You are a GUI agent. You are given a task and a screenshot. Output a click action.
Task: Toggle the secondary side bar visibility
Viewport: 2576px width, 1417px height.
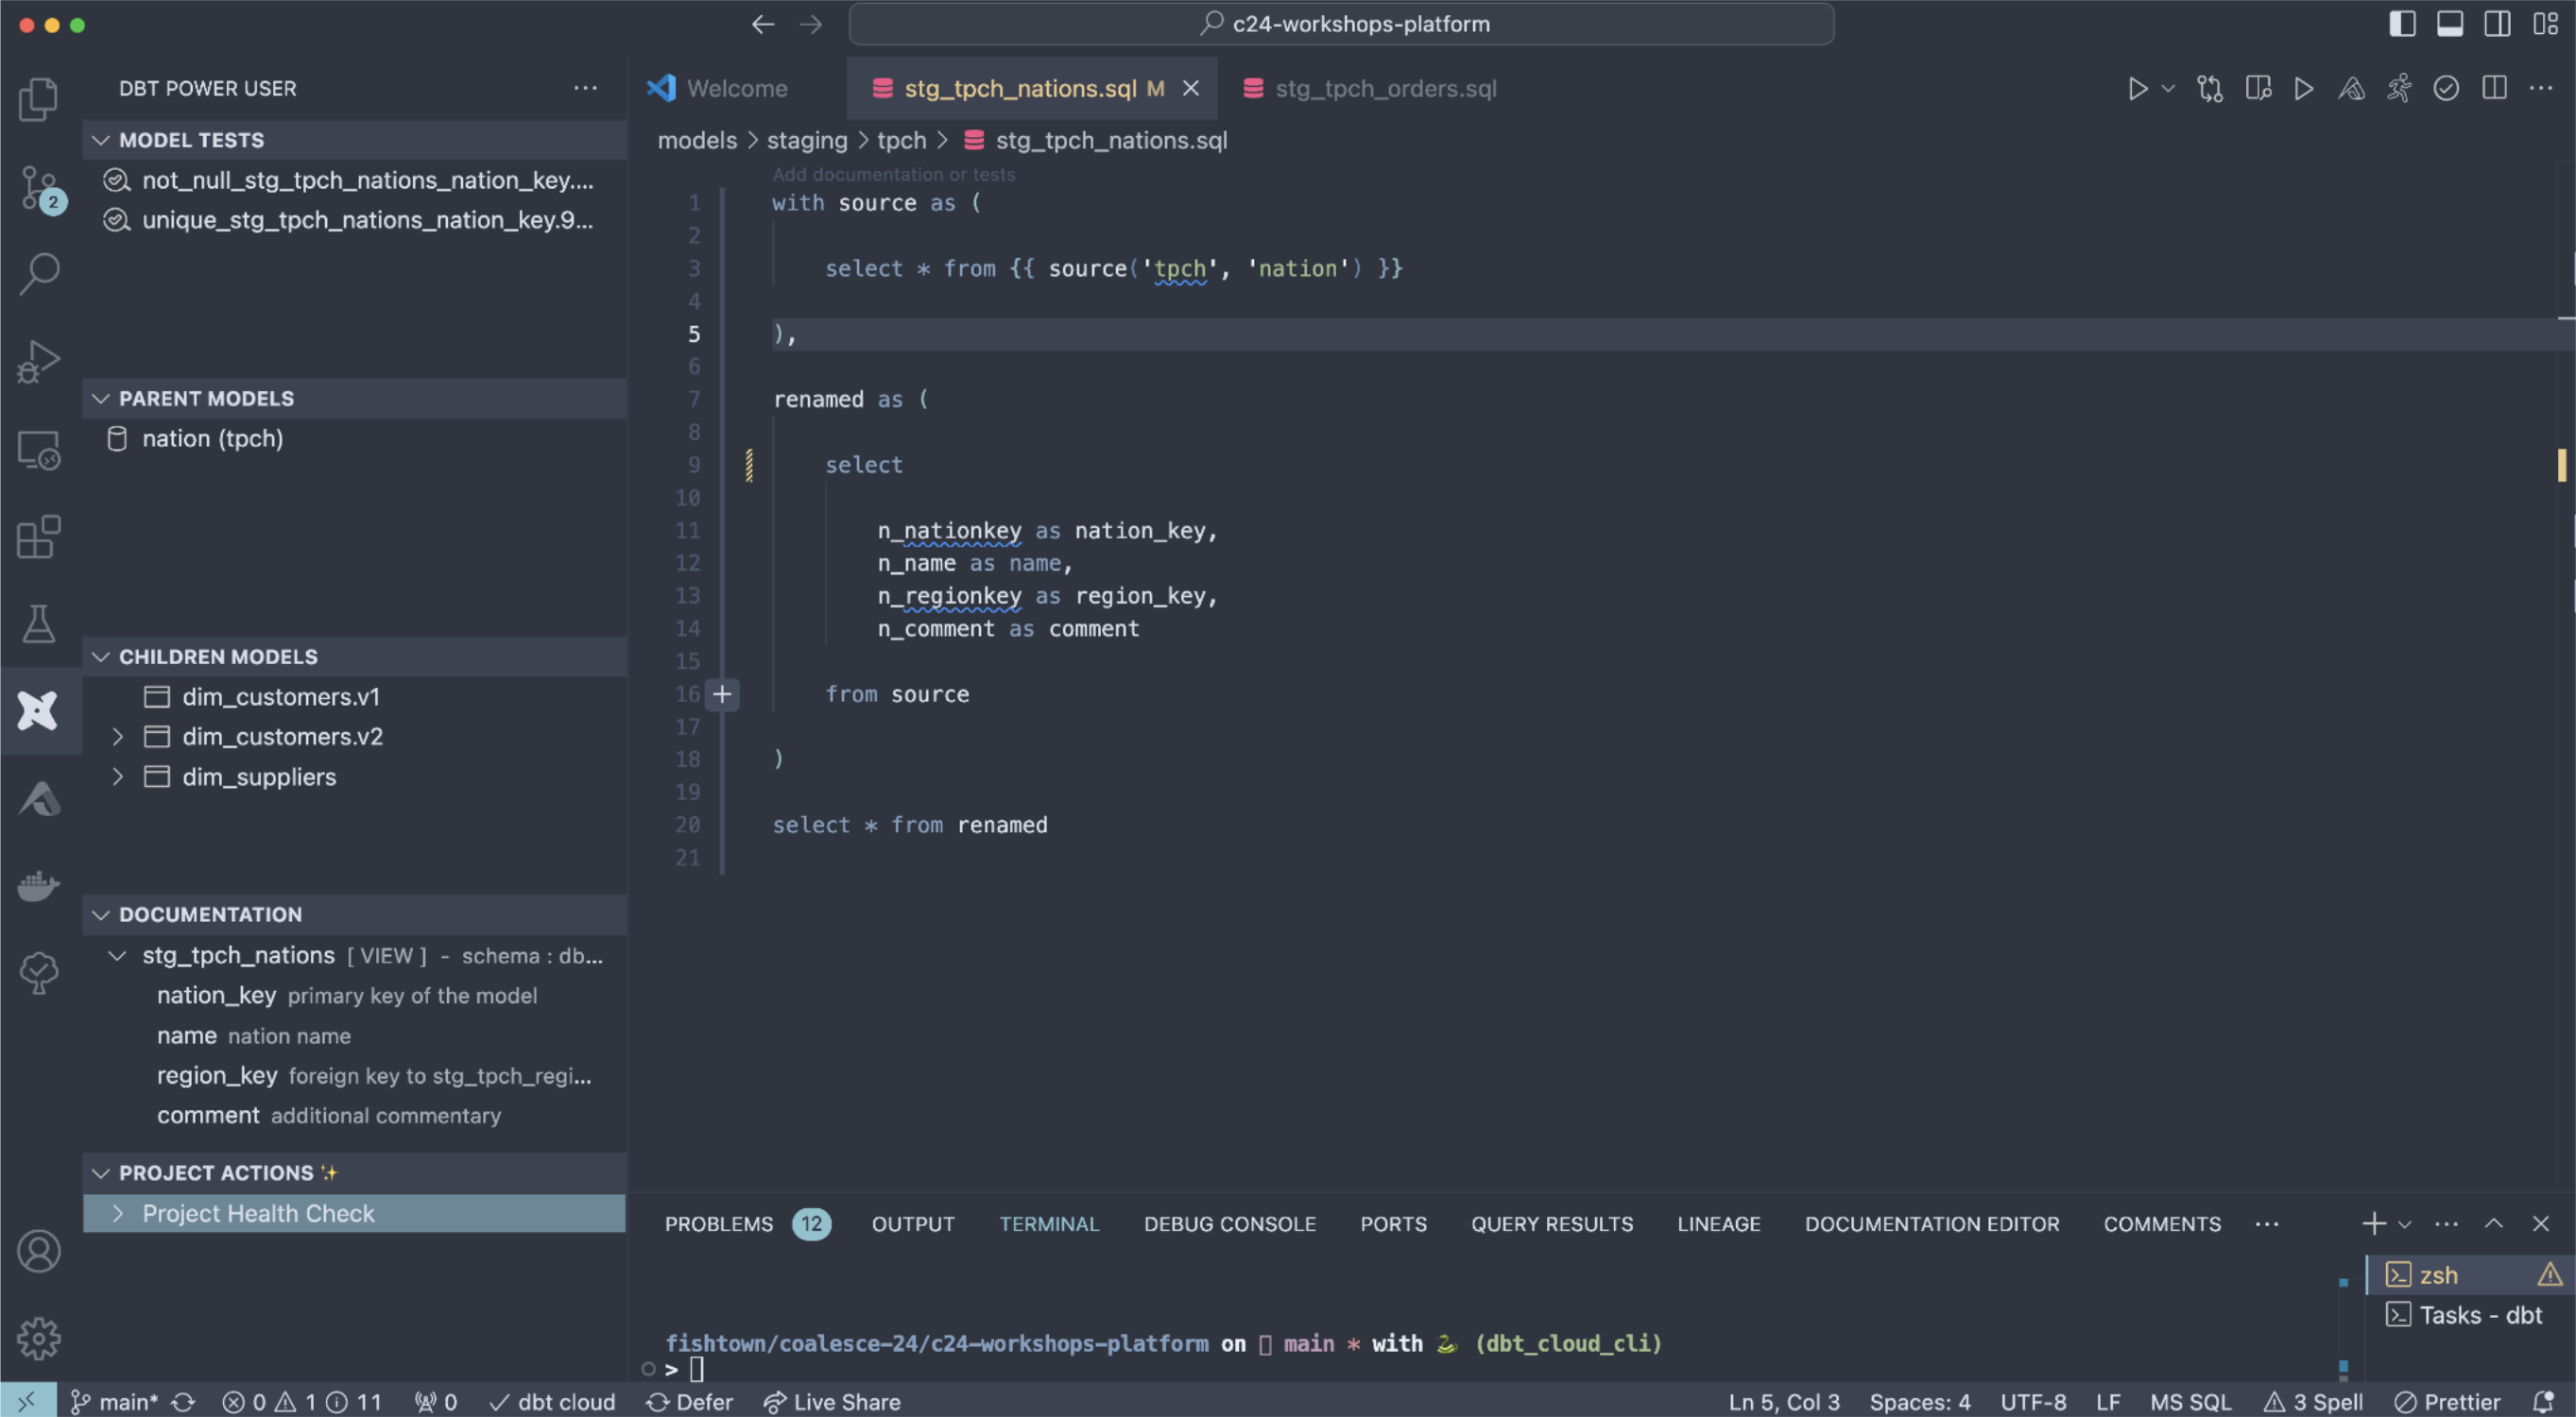pos(2495,23)
